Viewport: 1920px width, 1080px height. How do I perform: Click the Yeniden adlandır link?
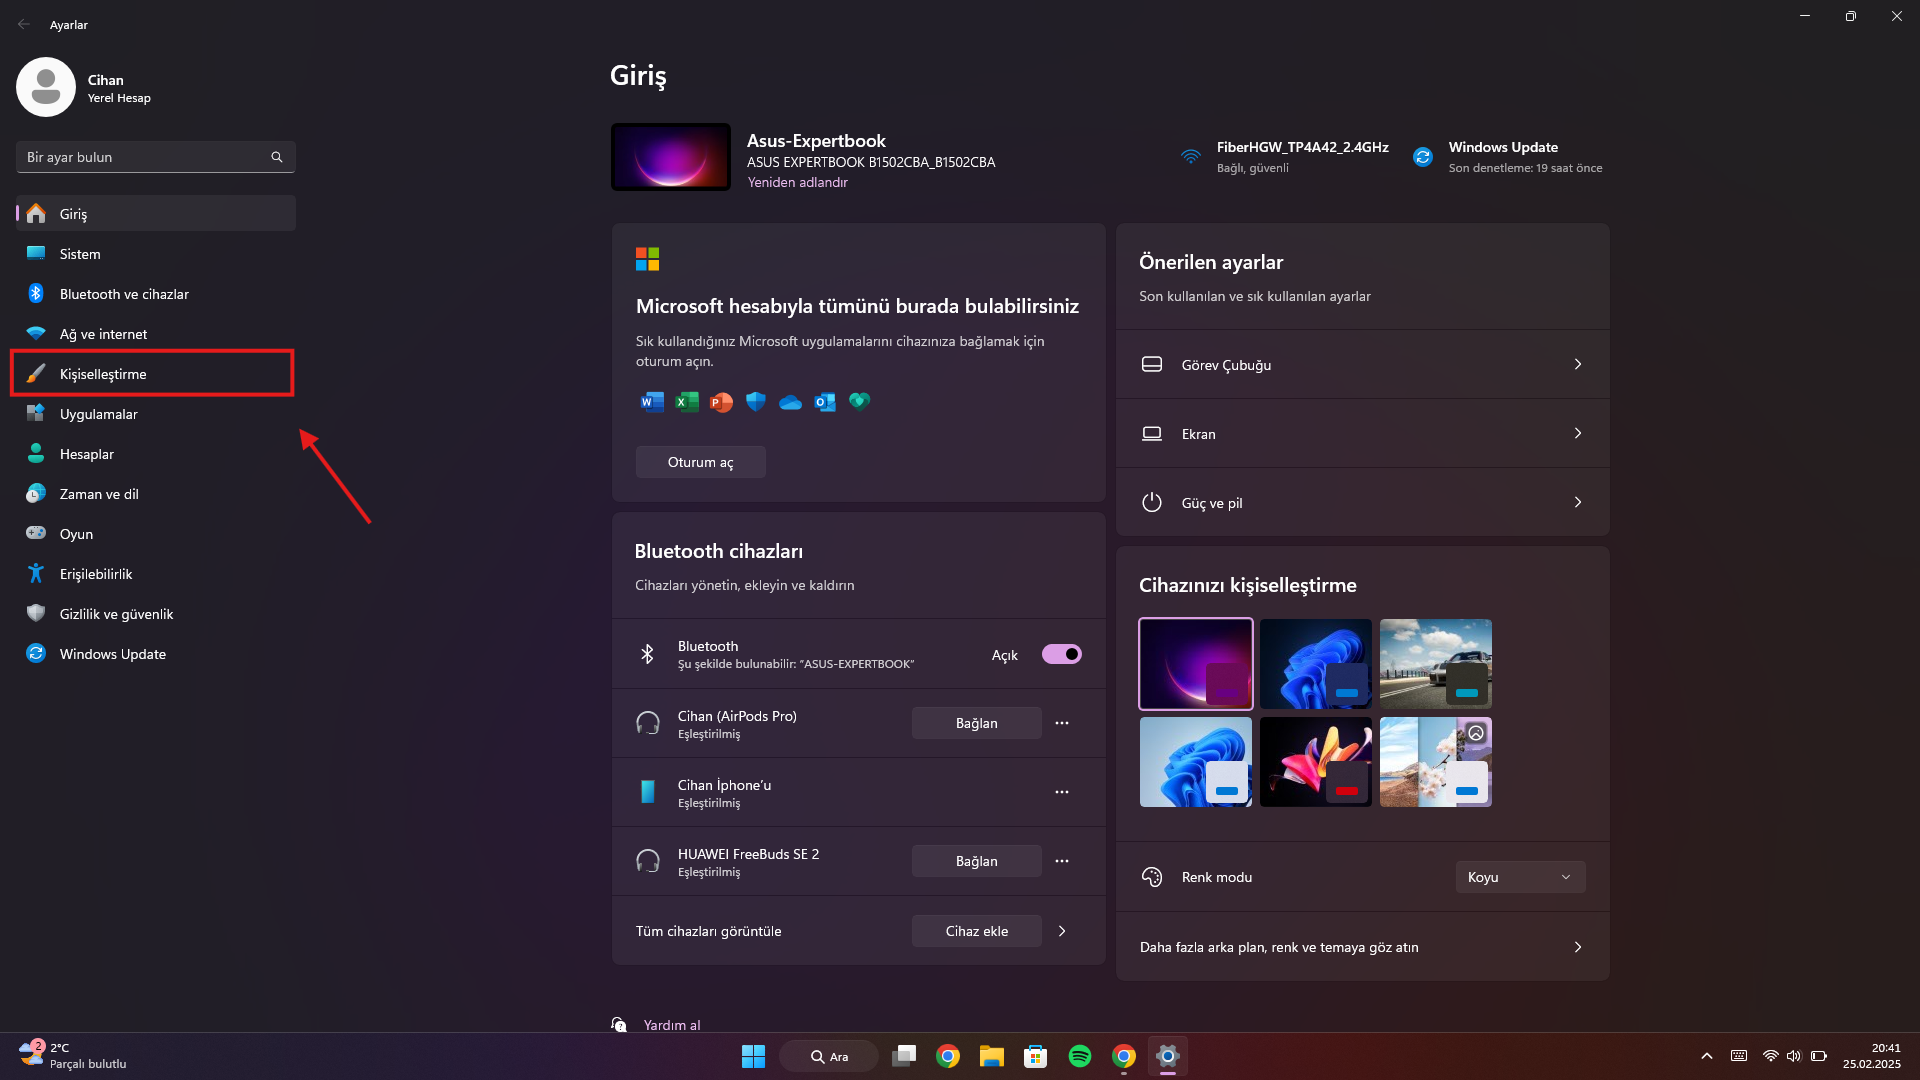click(797, 182)
